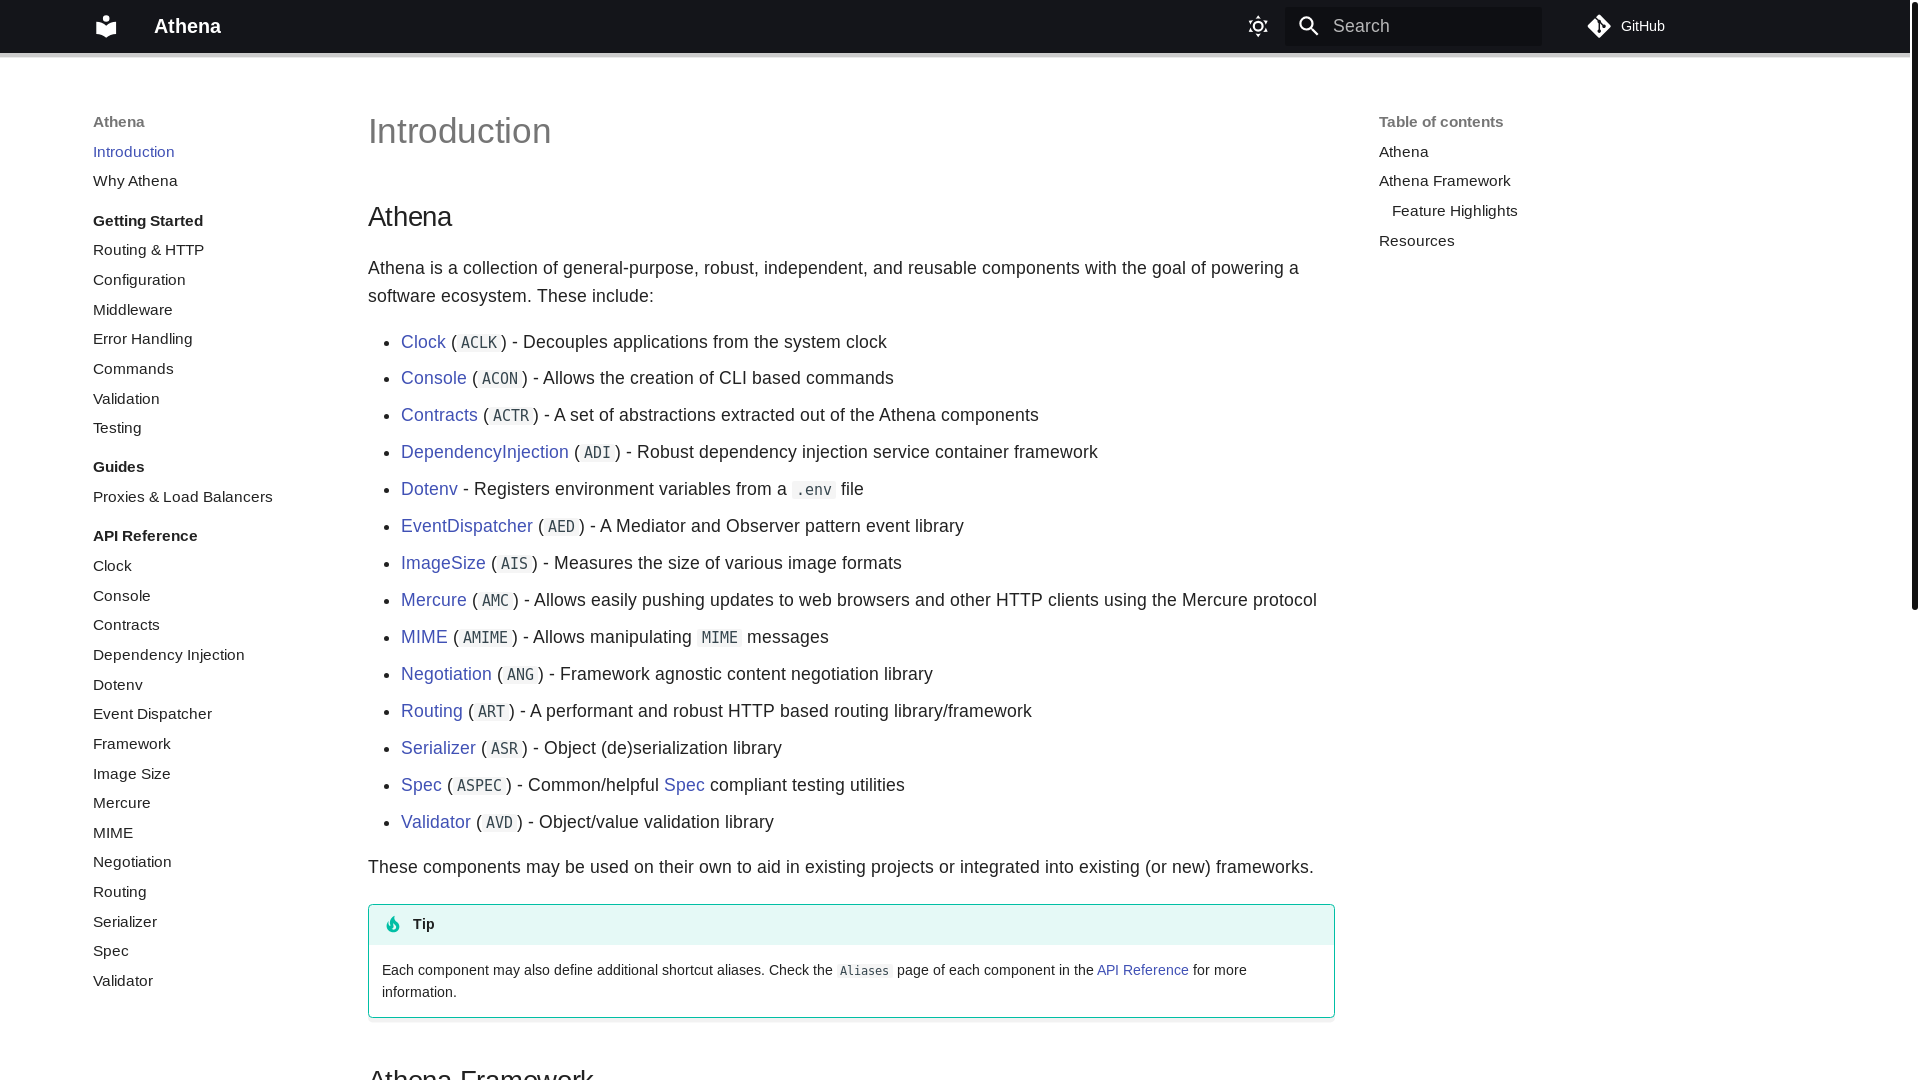Open MIME API reference in sidebar
The image size is (1920, 1080).
click(x=113, y=833)
